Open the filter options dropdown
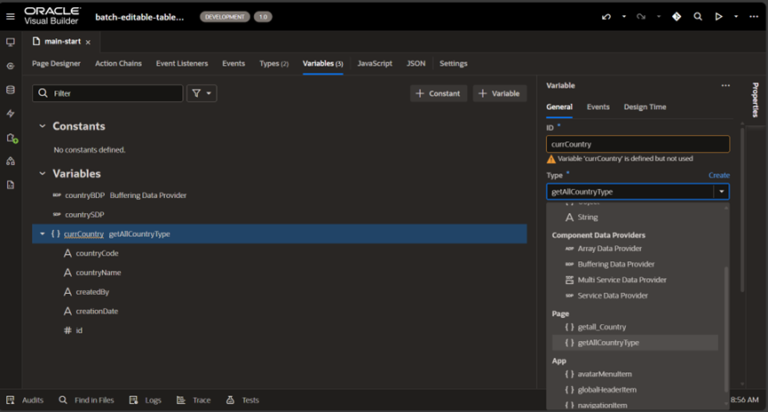Image resolution: width=768 pixels, height=412 pixels. coord(202,93)
